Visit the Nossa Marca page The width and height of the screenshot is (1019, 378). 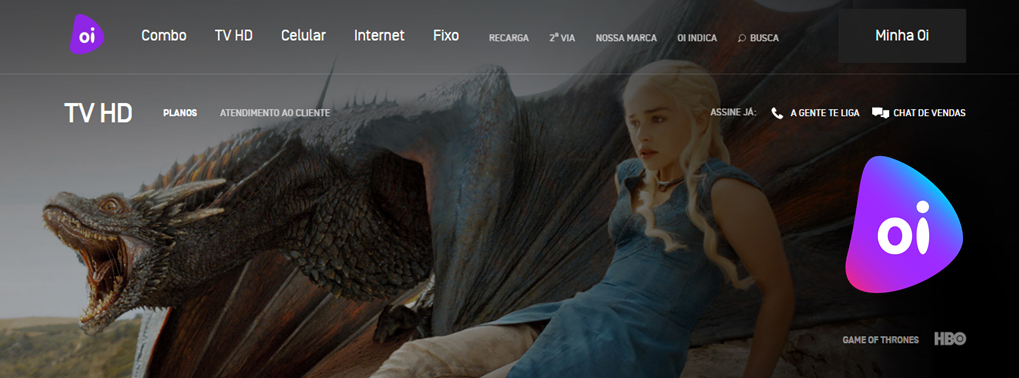coord(626,38)
